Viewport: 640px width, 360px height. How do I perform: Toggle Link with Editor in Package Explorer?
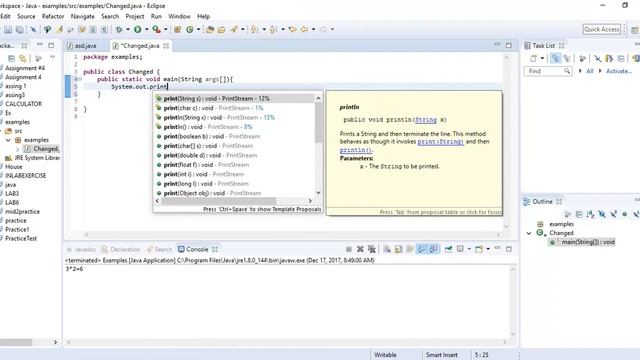pos(23,58)
